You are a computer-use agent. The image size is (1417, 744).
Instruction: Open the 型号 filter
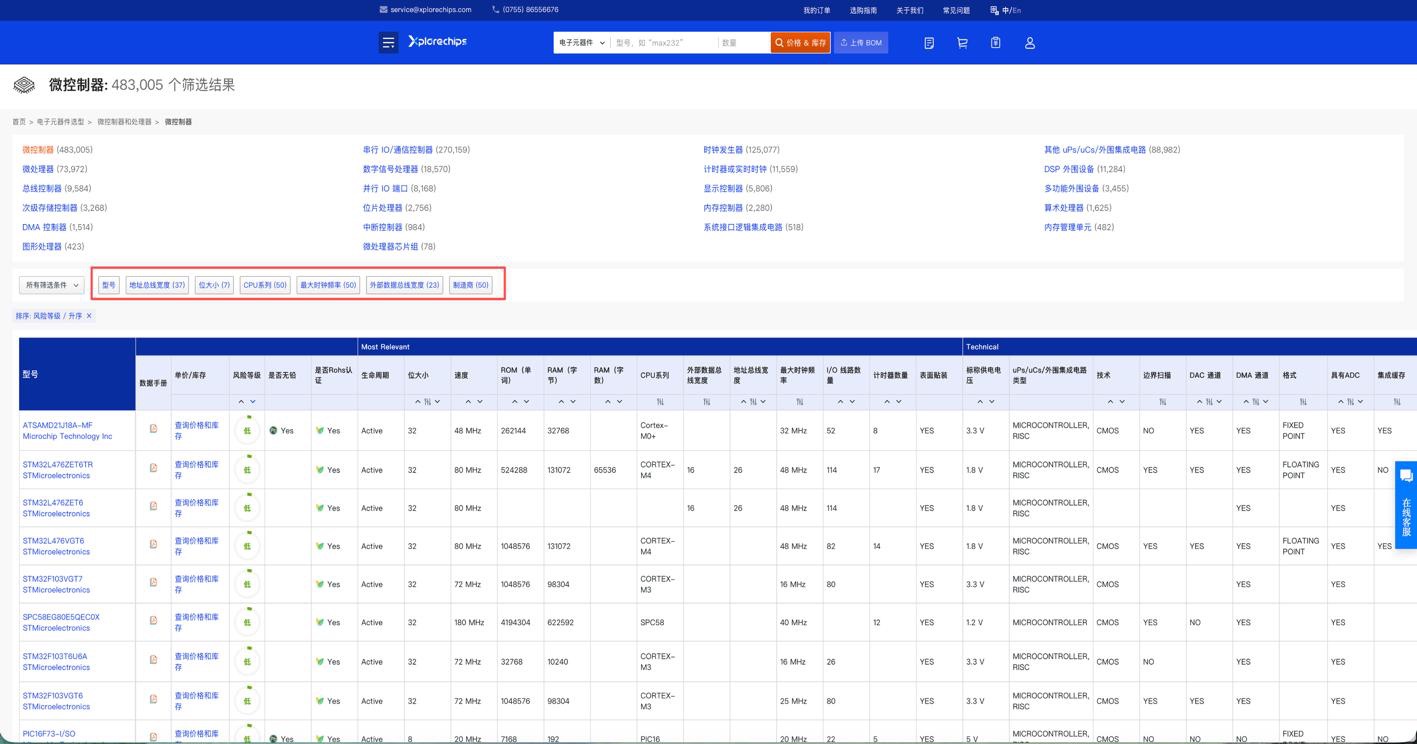point(109,285)
